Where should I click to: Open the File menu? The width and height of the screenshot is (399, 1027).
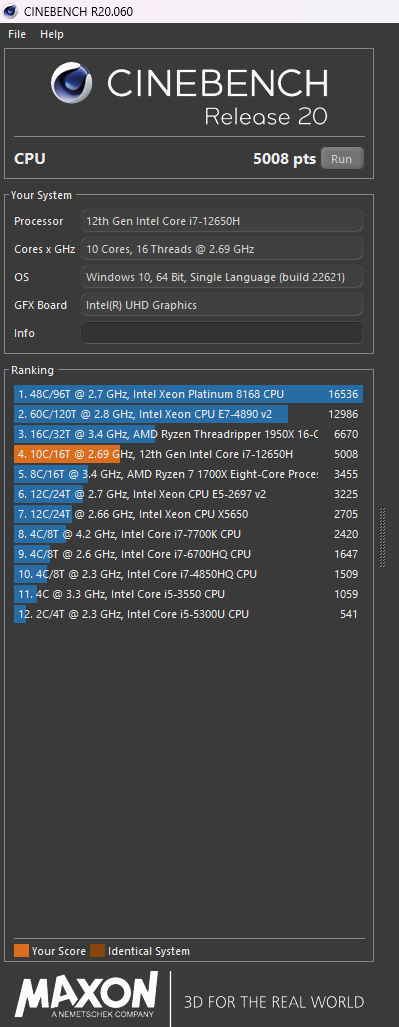coord(17,34)
